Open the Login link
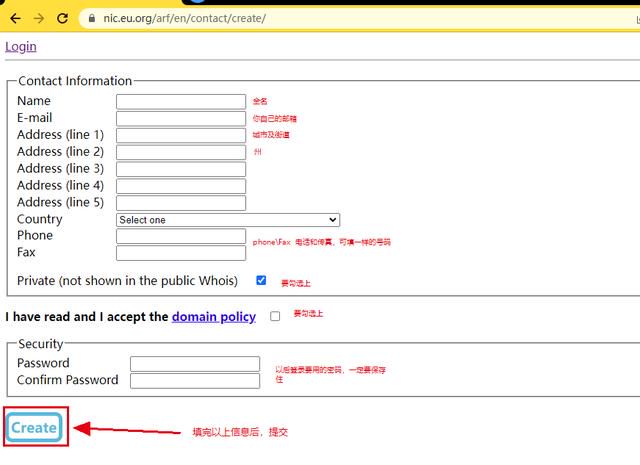This screenshot has height=465, width=640. click(x=21, y=47)
